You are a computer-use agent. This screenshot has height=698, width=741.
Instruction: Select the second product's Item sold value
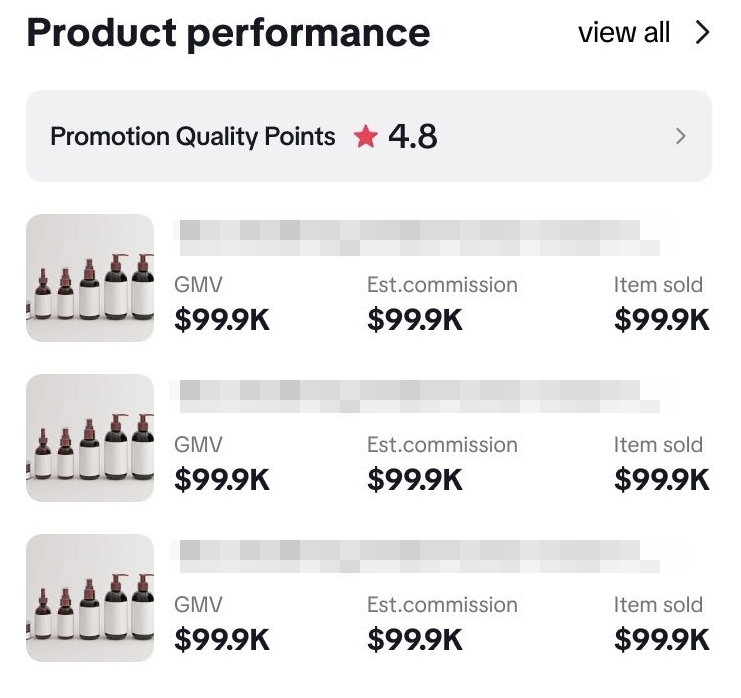(x=662, y=480)
